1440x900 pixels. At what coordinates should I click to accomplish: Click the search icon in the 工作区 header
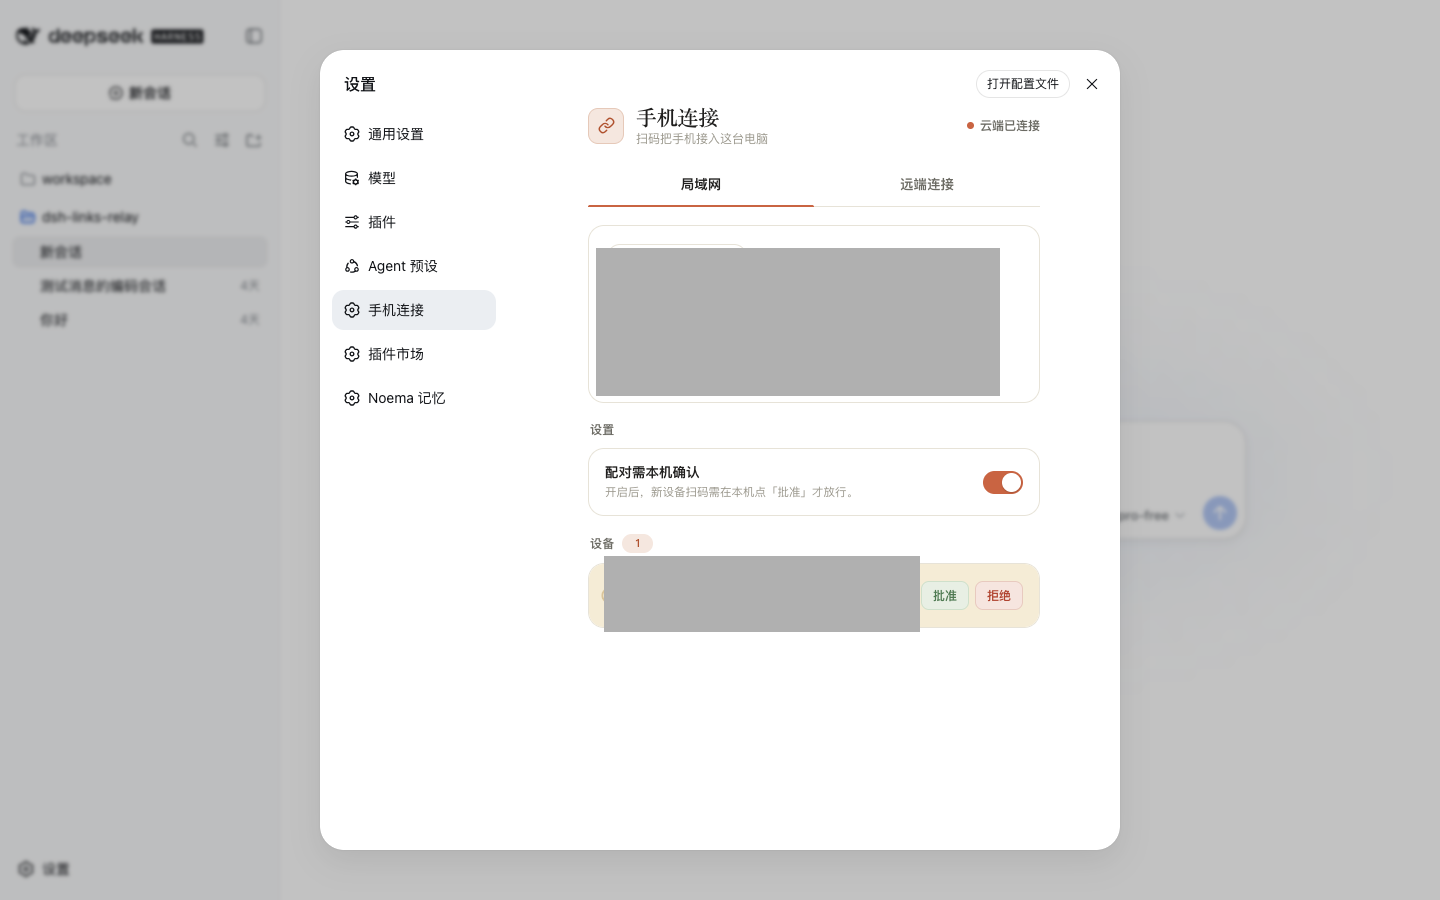click(x=189, y=140)
